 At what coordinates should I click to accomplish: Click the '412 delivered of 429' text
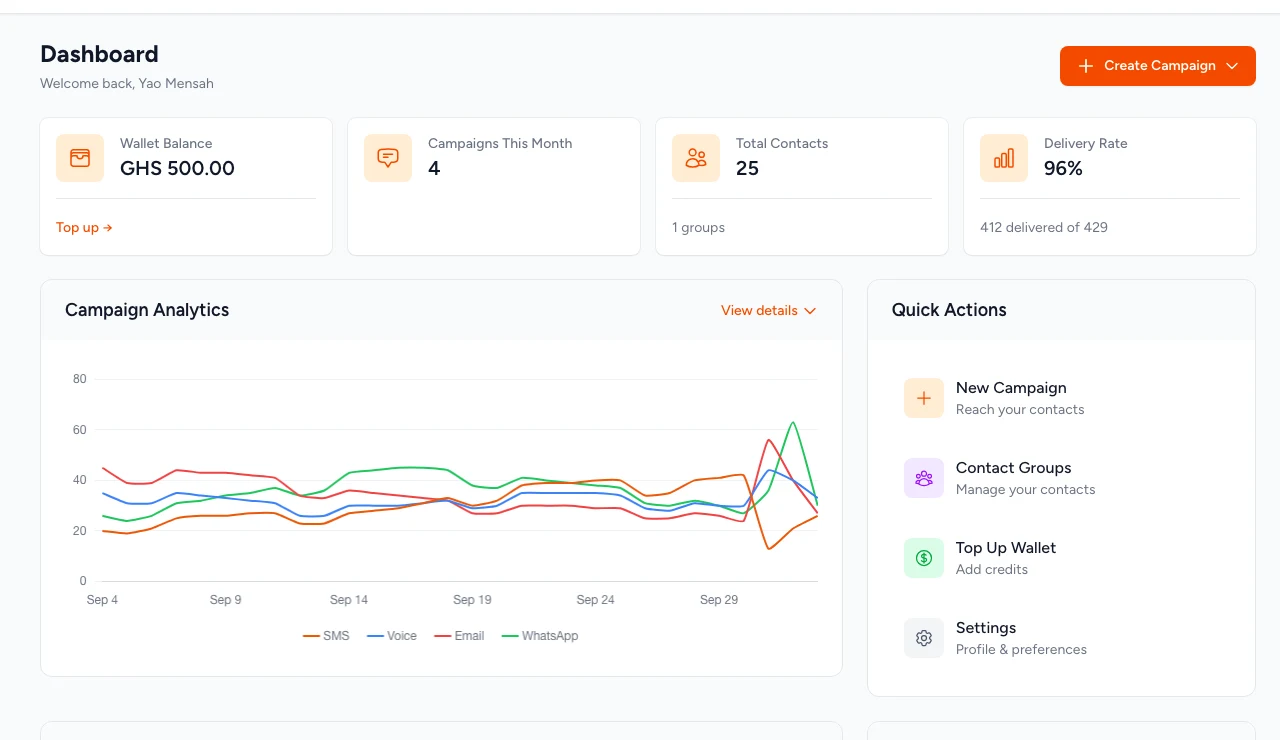click(1044, 227)
